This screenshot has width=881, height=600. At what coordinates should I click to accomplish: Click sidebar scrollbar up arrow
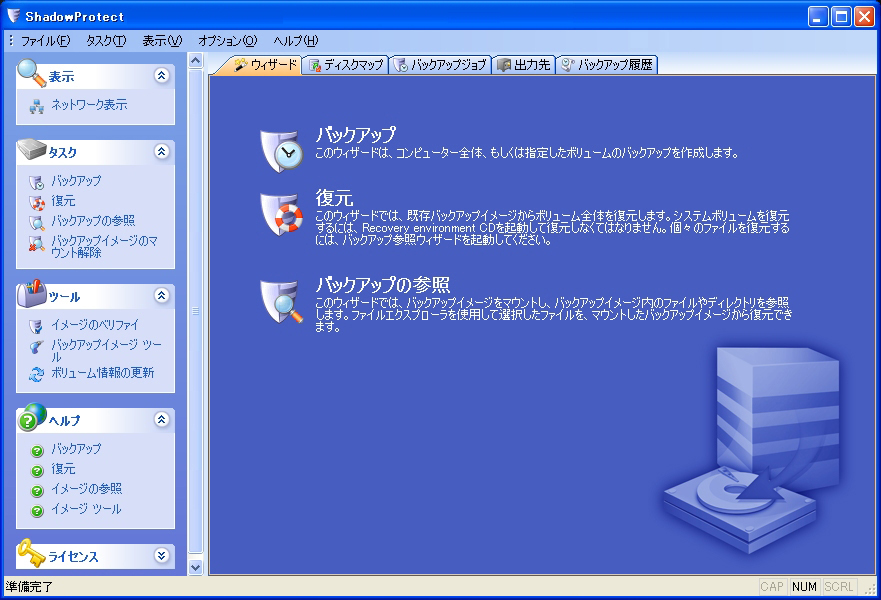click(x=196, y=60)
